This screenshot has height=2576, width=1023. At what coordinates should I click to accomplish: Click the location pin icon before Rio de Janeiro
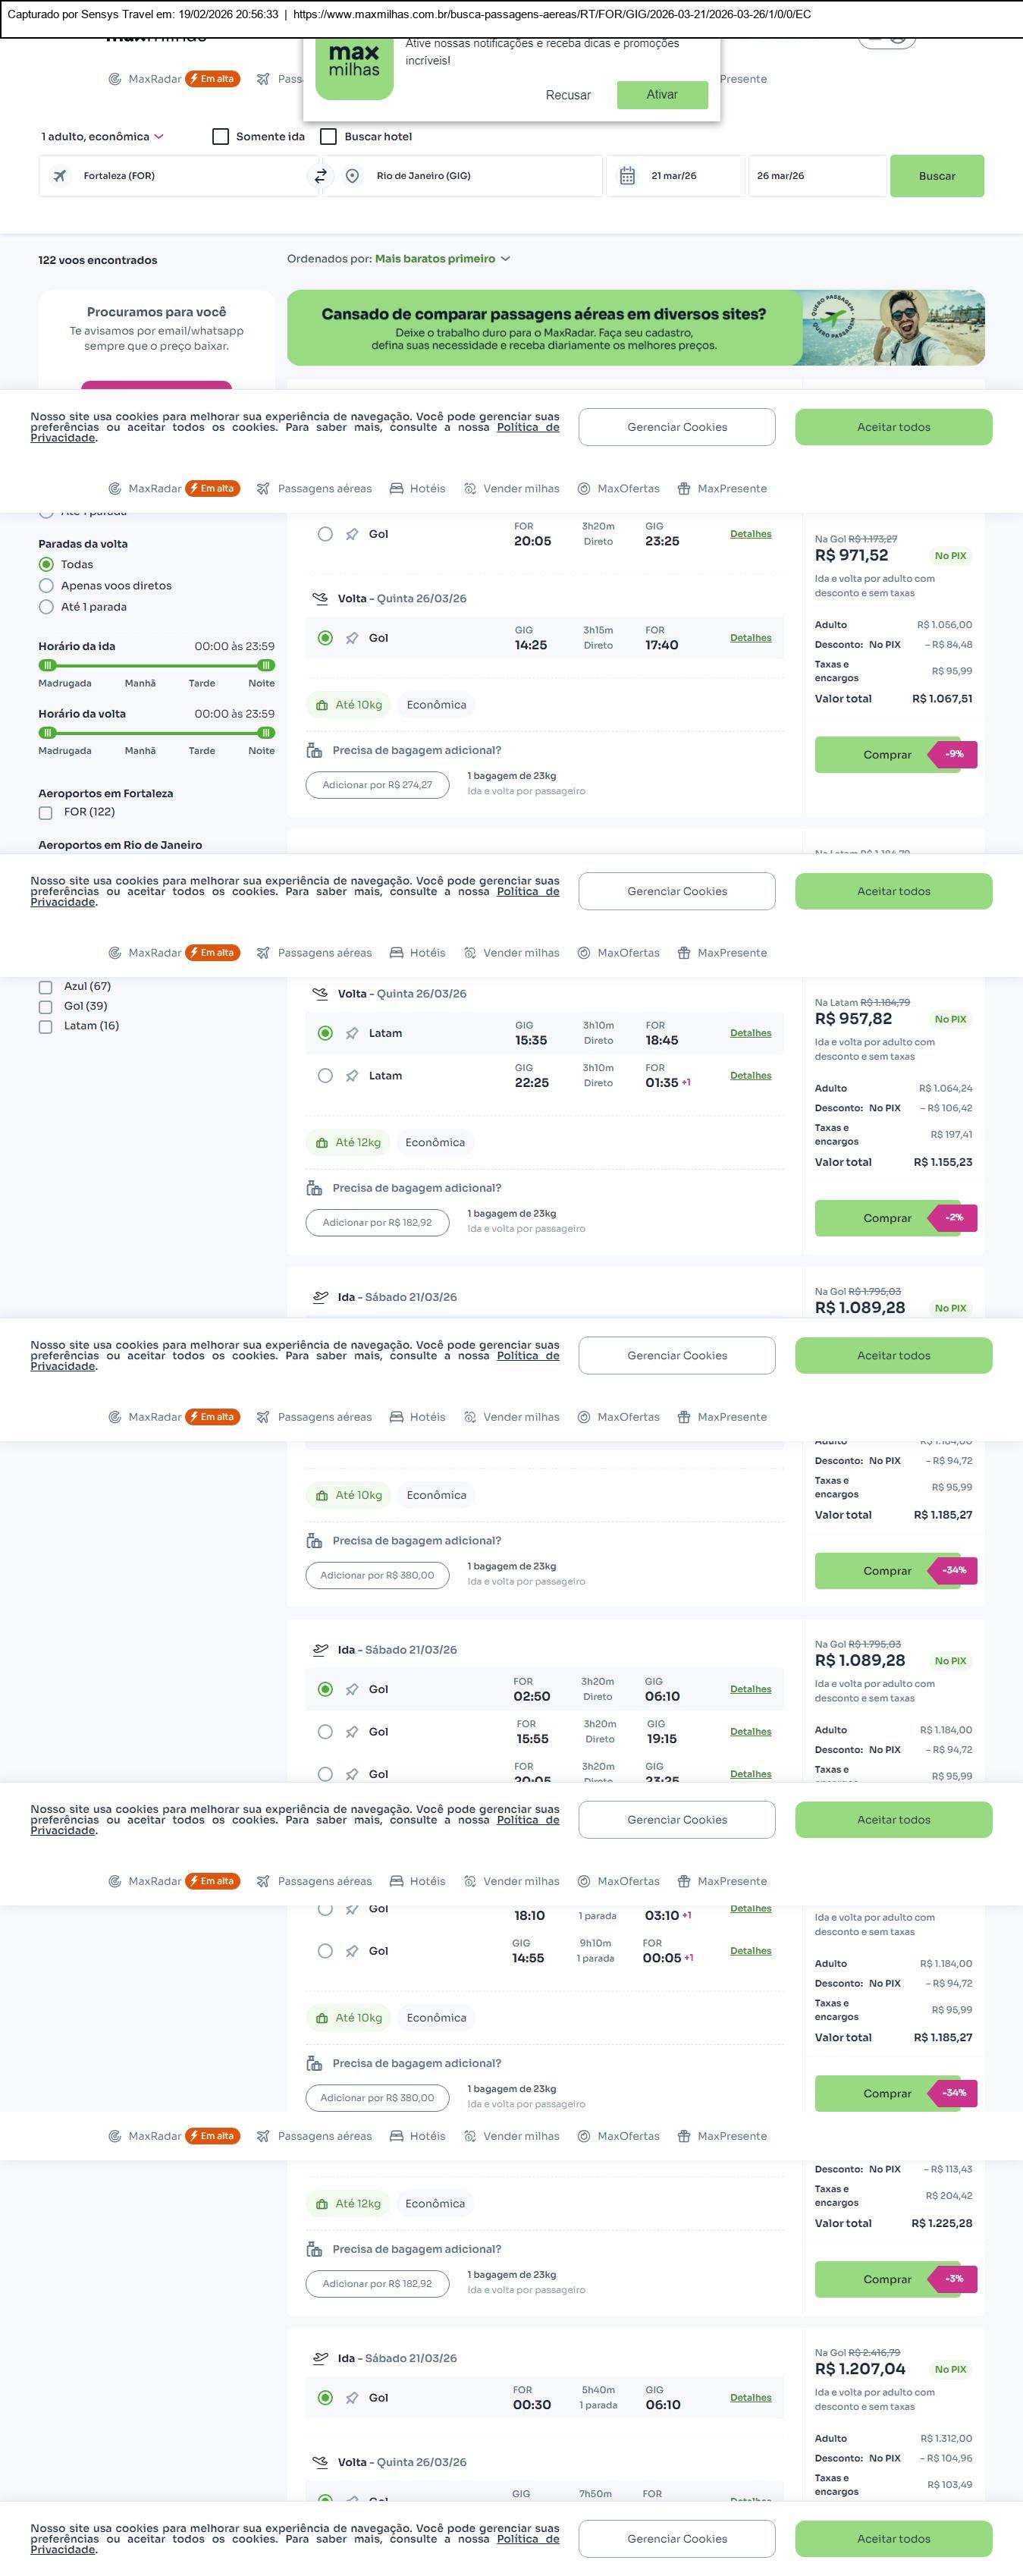(x=352, y=176)
